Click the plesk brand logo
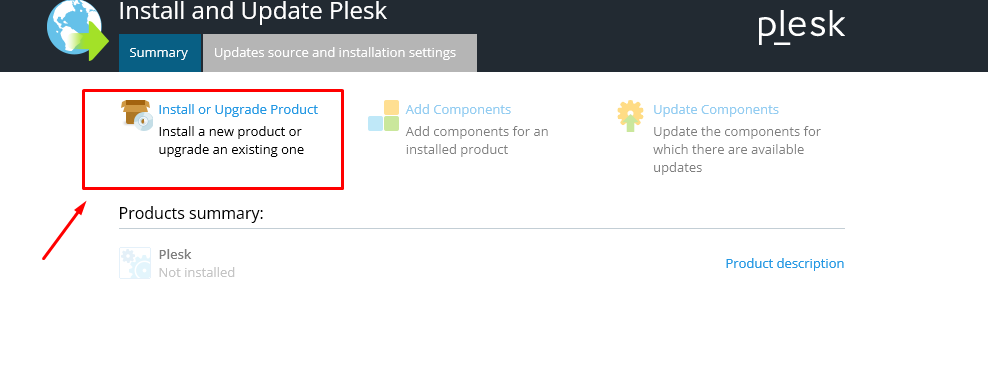The width and height of the screenshot is (988, 365). (x=801, y=28)
